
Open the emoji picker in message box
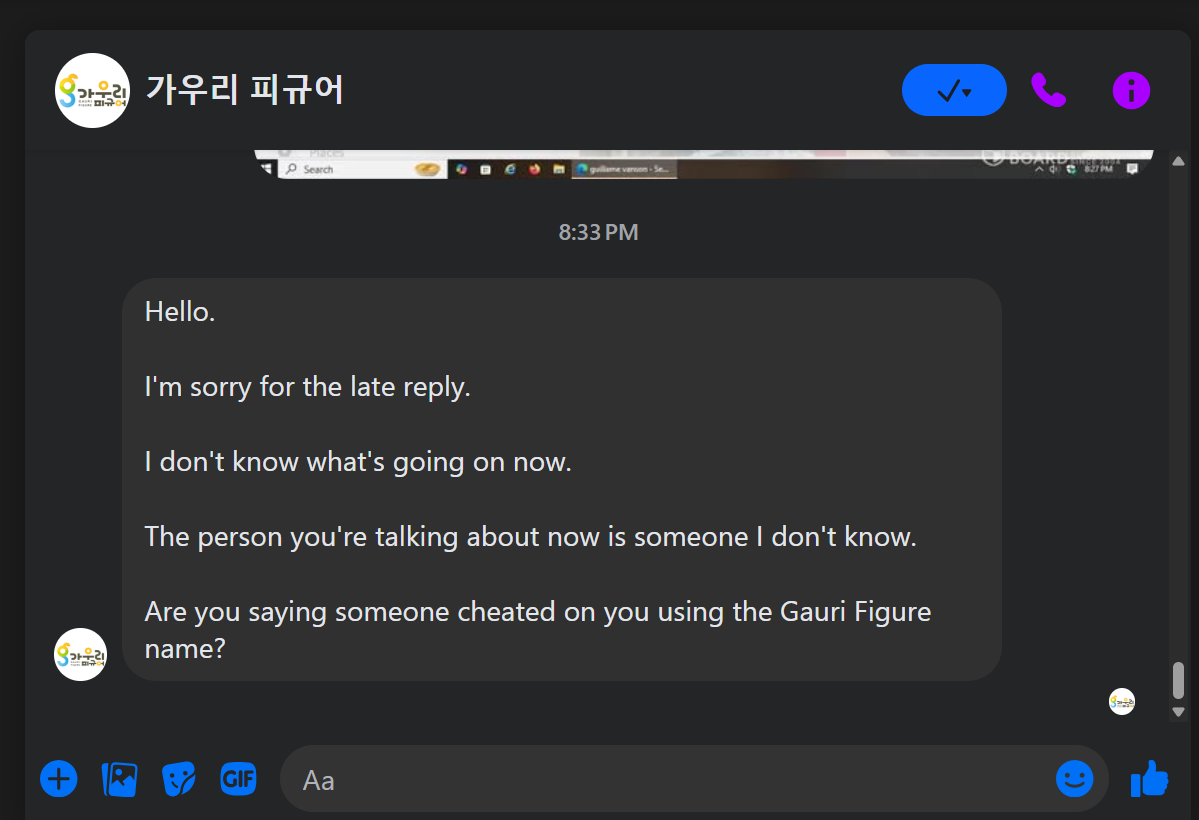pyautogui.click(x=1074, y=779)
